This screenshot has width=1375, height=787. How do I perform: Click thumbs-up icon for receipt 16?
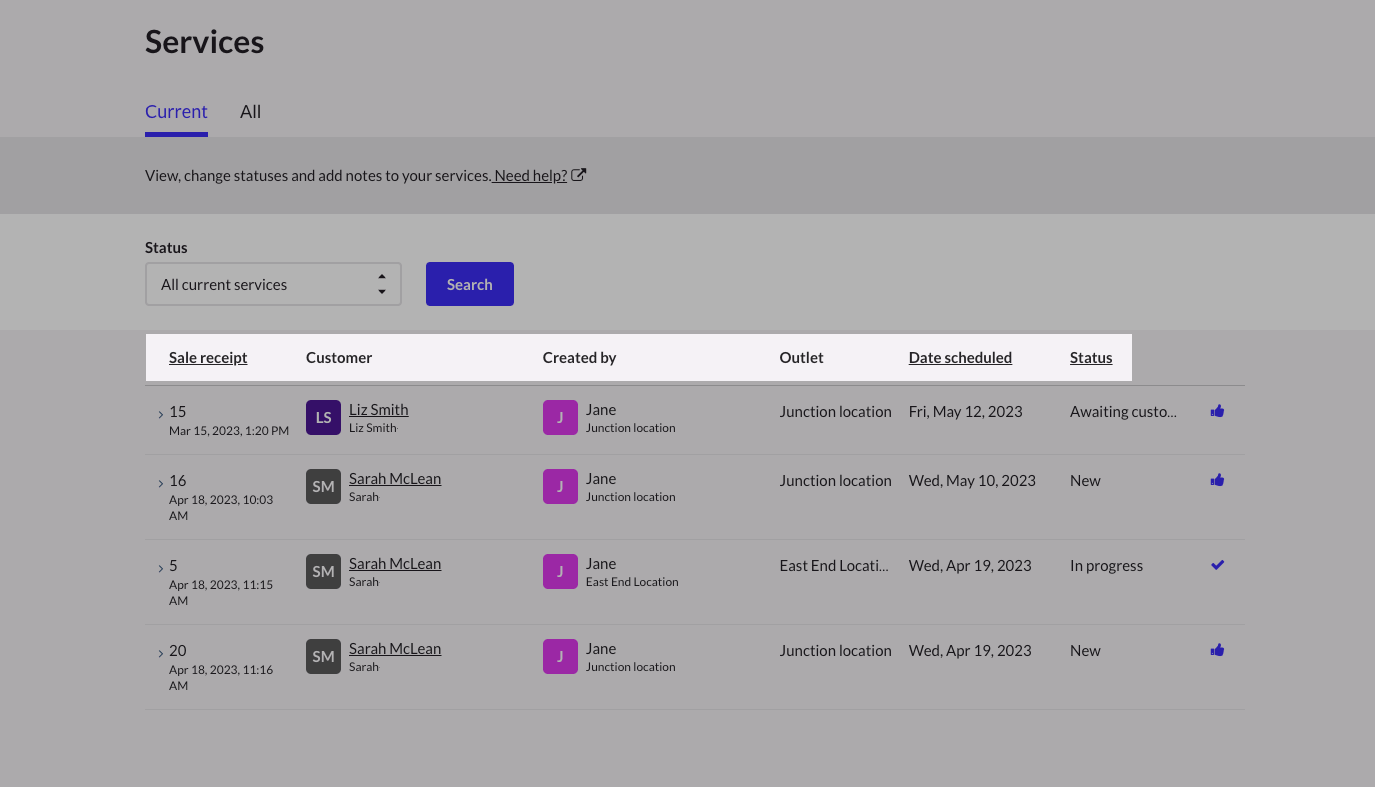pos(1217,480)
